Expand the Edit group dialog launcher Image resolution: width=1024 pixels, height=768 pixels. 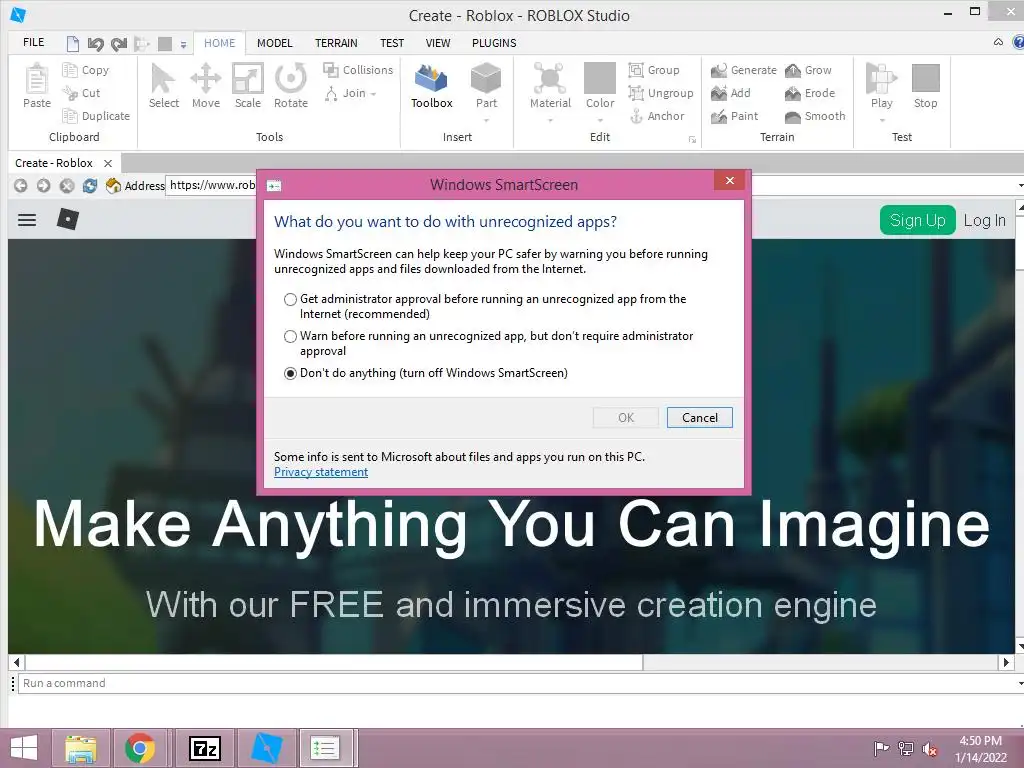coord(692,140)
